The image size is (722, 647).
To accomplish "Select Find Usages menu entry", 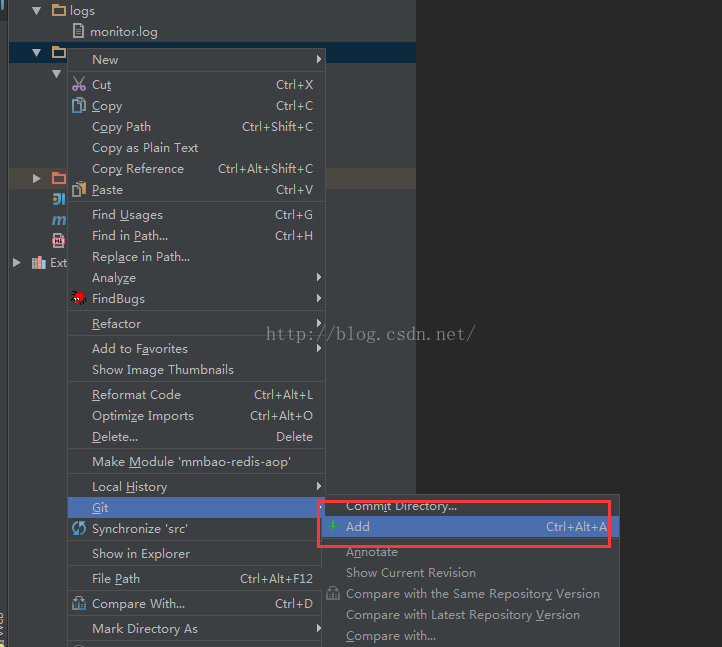I will click(127, 215).
